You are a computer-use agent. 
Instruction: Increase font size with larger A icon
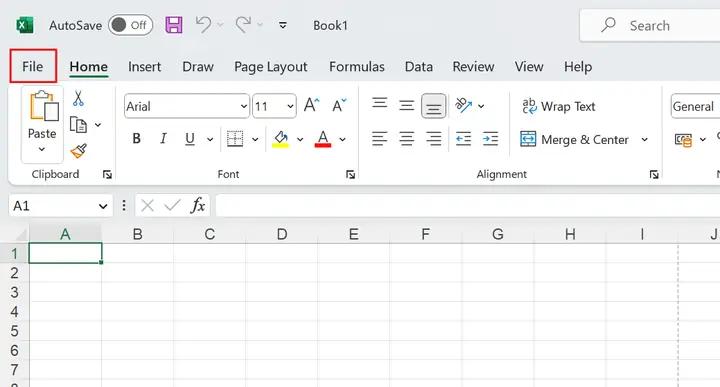click(311, 105)
